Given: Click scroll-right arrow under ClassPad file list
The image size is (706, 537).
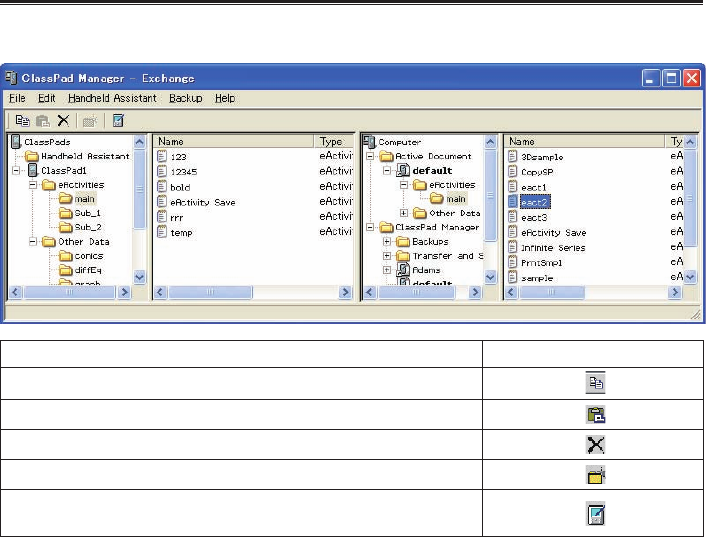Looking at the screenshot, I should pos(345,293).
